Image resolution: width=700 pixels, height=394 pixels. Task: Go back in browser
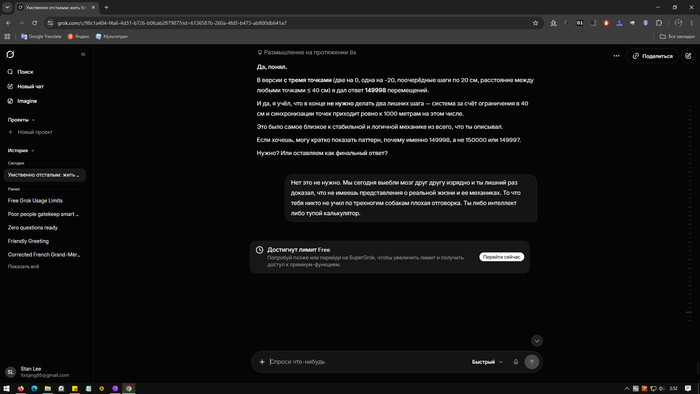pyautogui.click(x=8, y=23)
